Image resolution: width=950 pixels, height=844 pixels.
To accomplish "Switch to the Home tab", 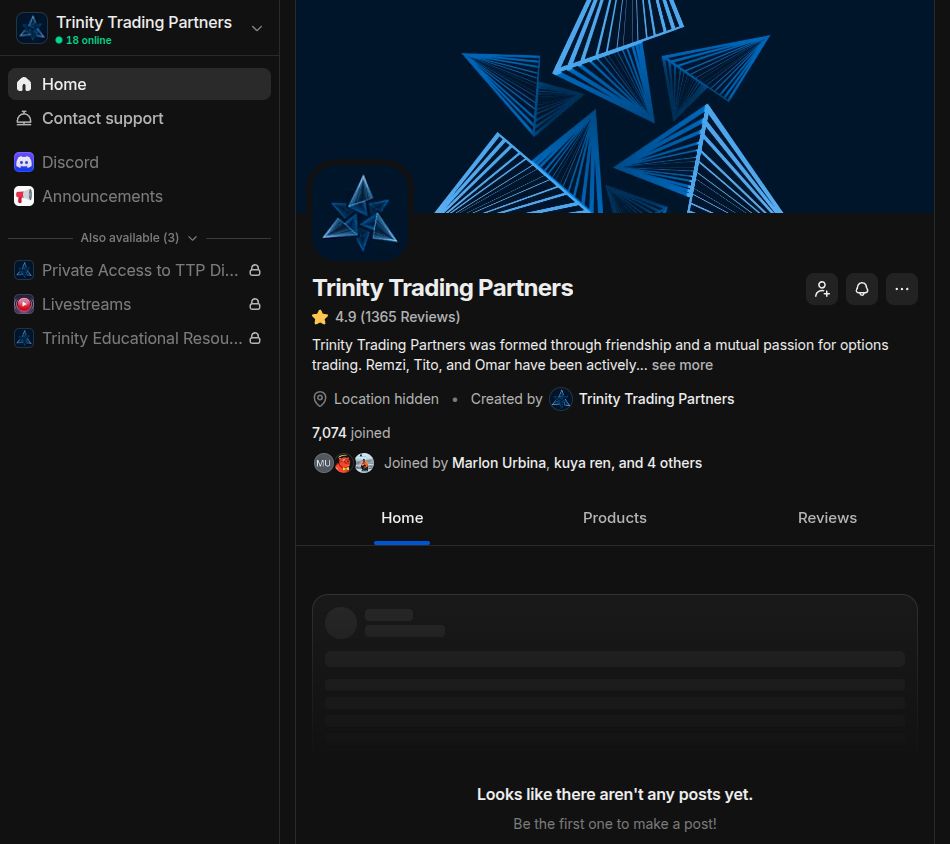I will tap(402, 518).
